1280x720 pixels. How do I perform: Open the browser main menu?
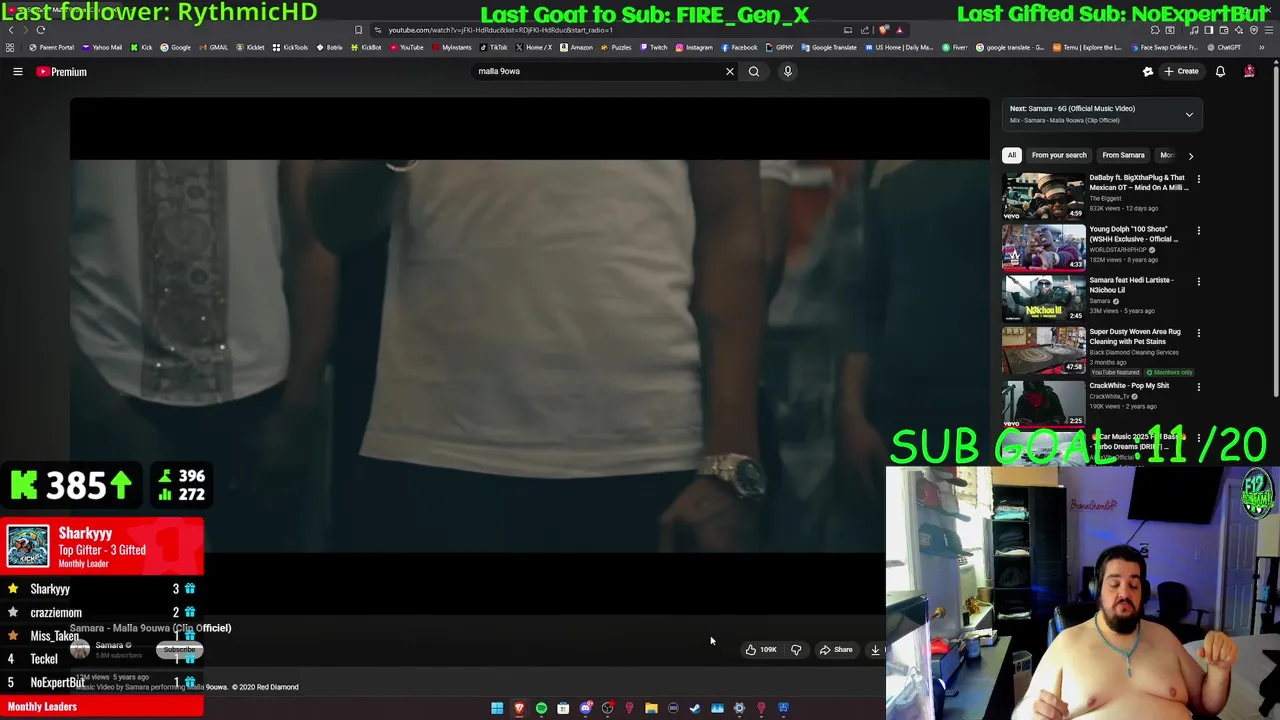point(1268,30)
